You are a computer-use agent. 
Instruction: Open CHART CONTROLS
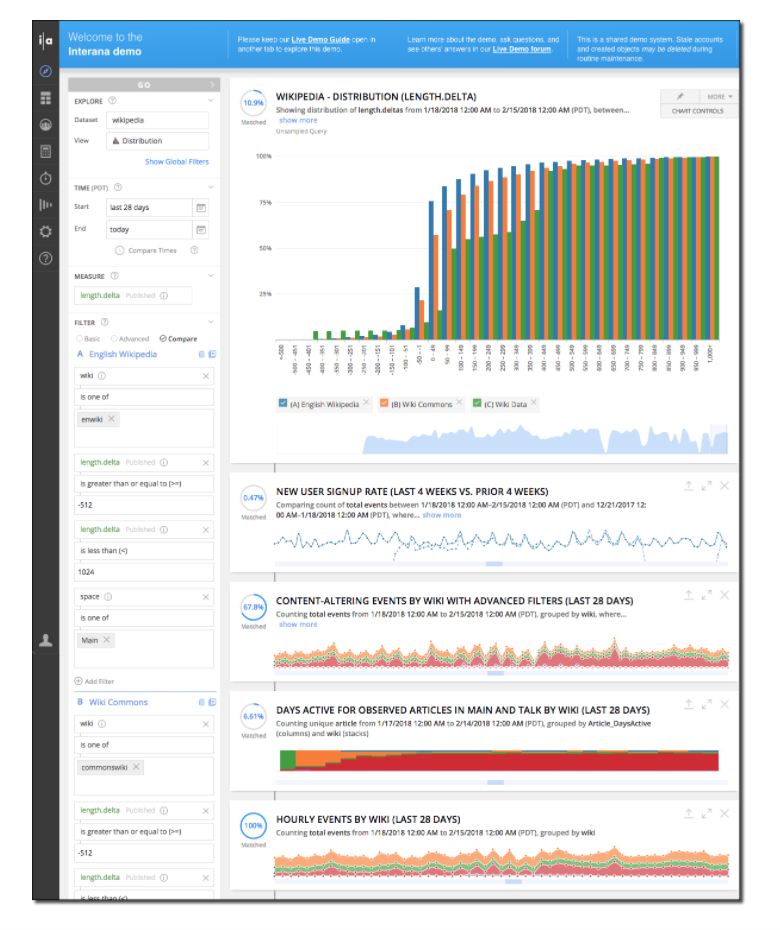point(698,111)
